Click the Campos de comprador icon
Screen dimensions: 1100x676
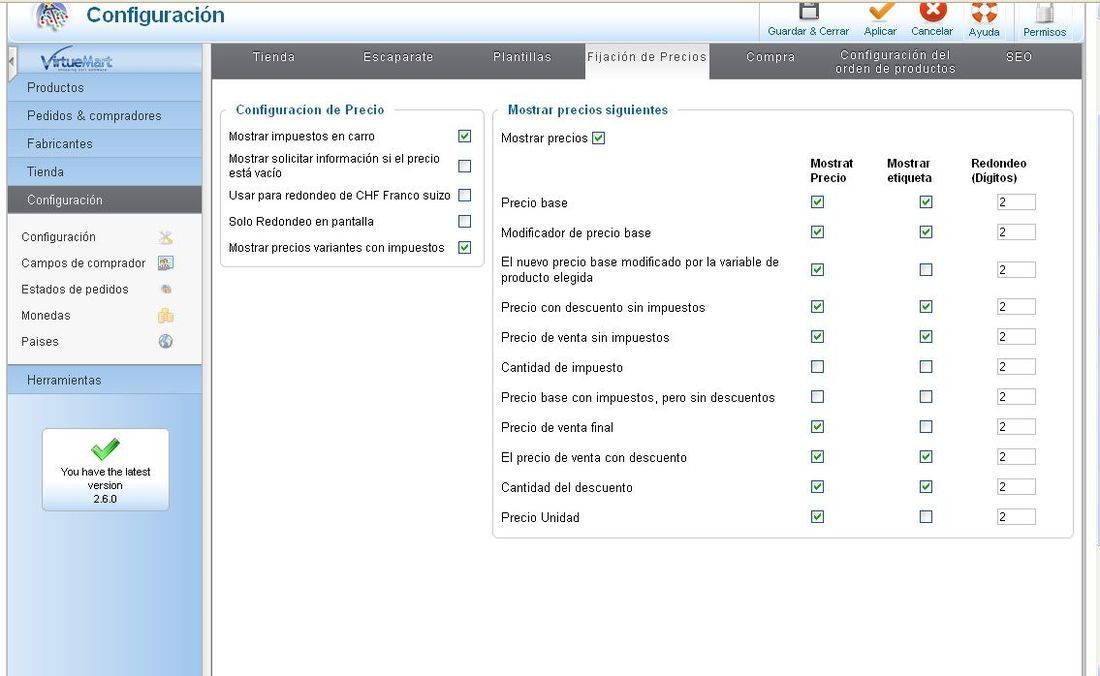click(x=166, y=263)
